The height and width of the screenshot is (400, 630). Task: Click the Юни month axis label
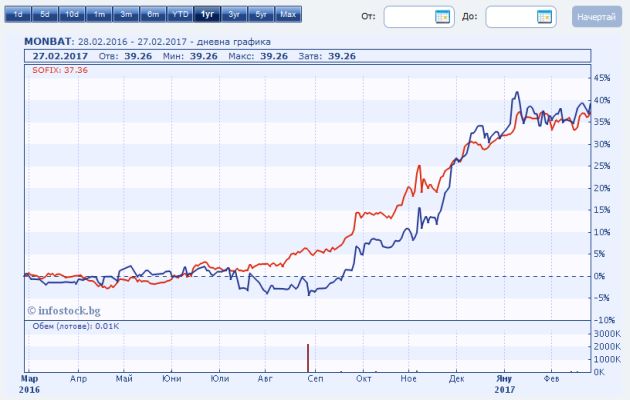point(172,379)
